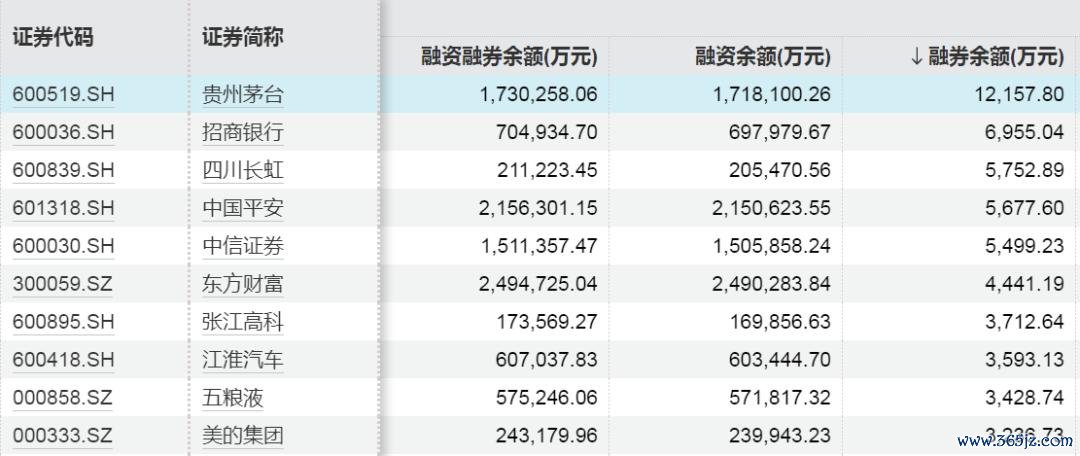Sort by 融资余额(万元) column header
This screenshot has width=1080, height=456.
pos(762,57)
